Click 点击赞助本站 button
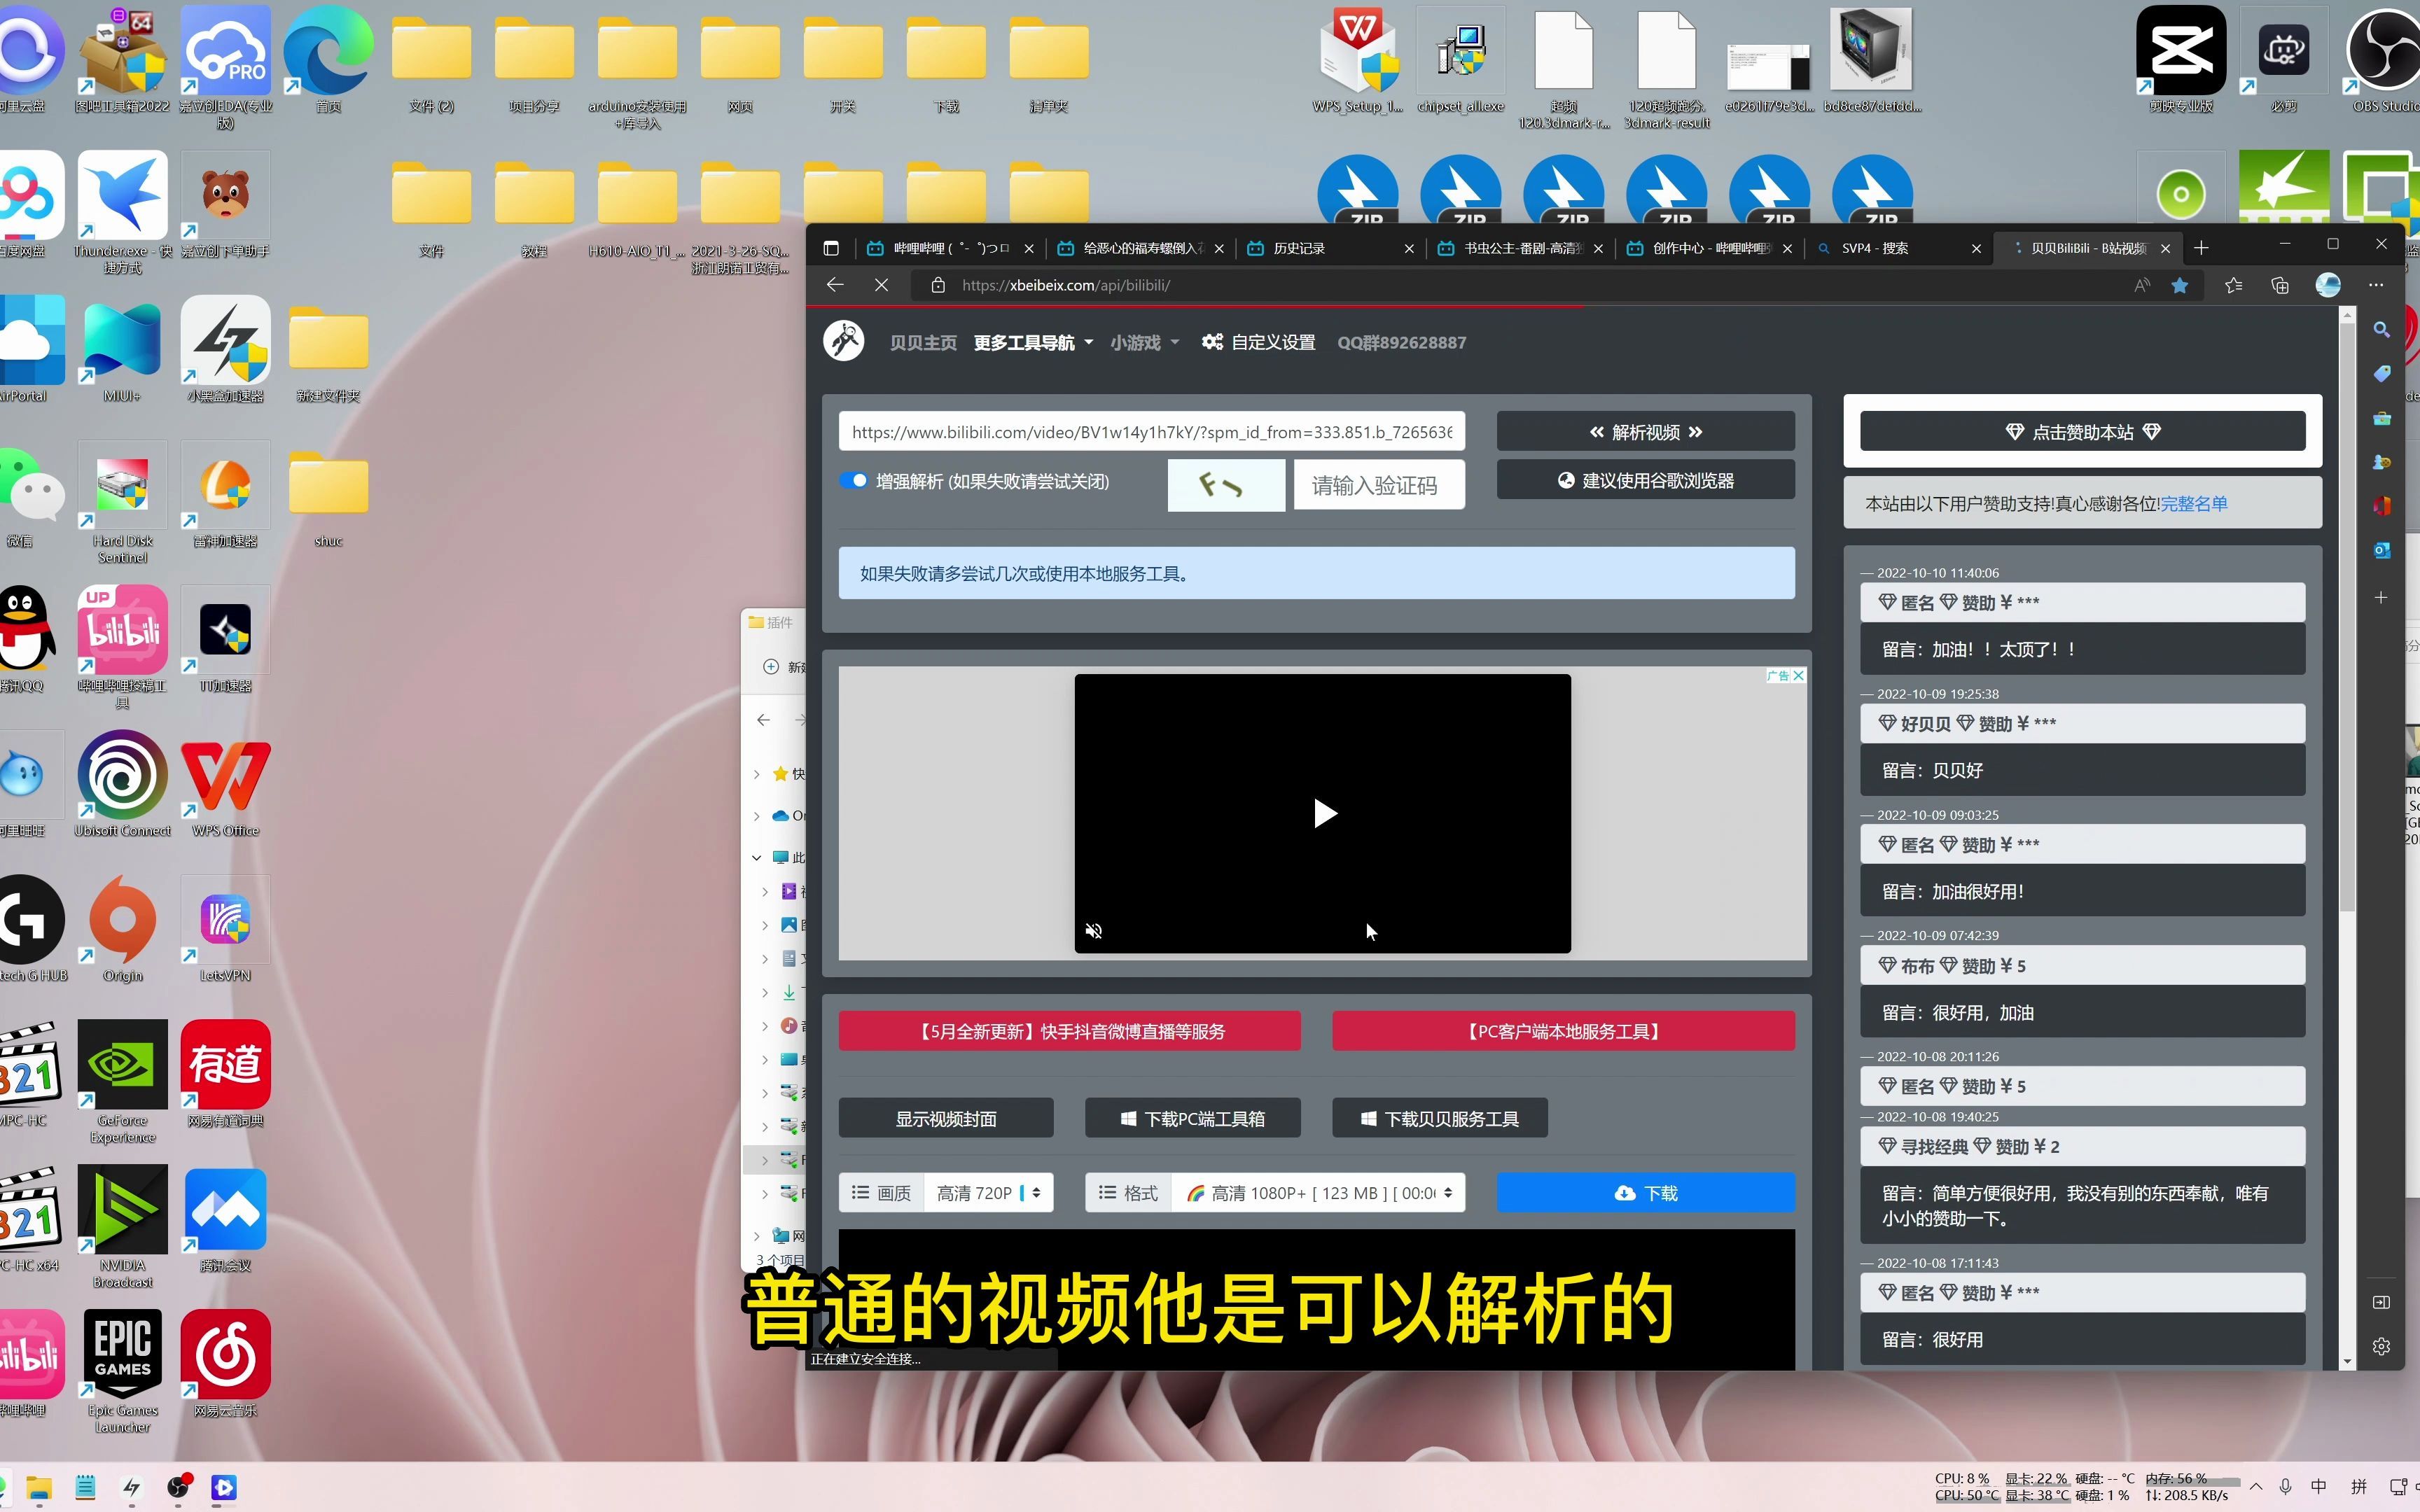This screenshot has width=2420, height=1512. coord(2082,432)
